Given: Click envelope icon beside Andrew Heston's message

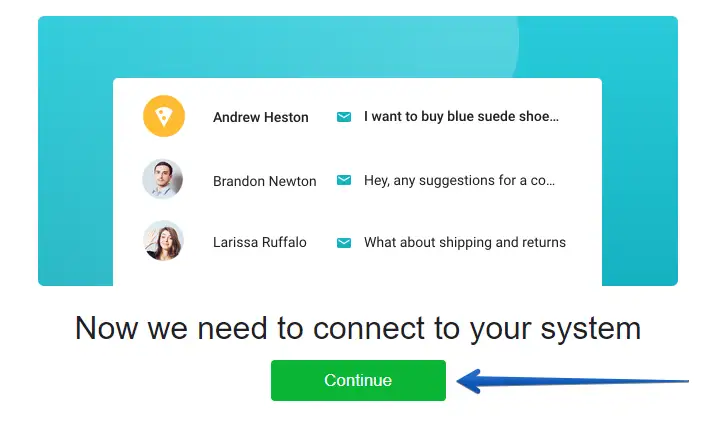Looking at the screenshot, I should coord(344,117).
